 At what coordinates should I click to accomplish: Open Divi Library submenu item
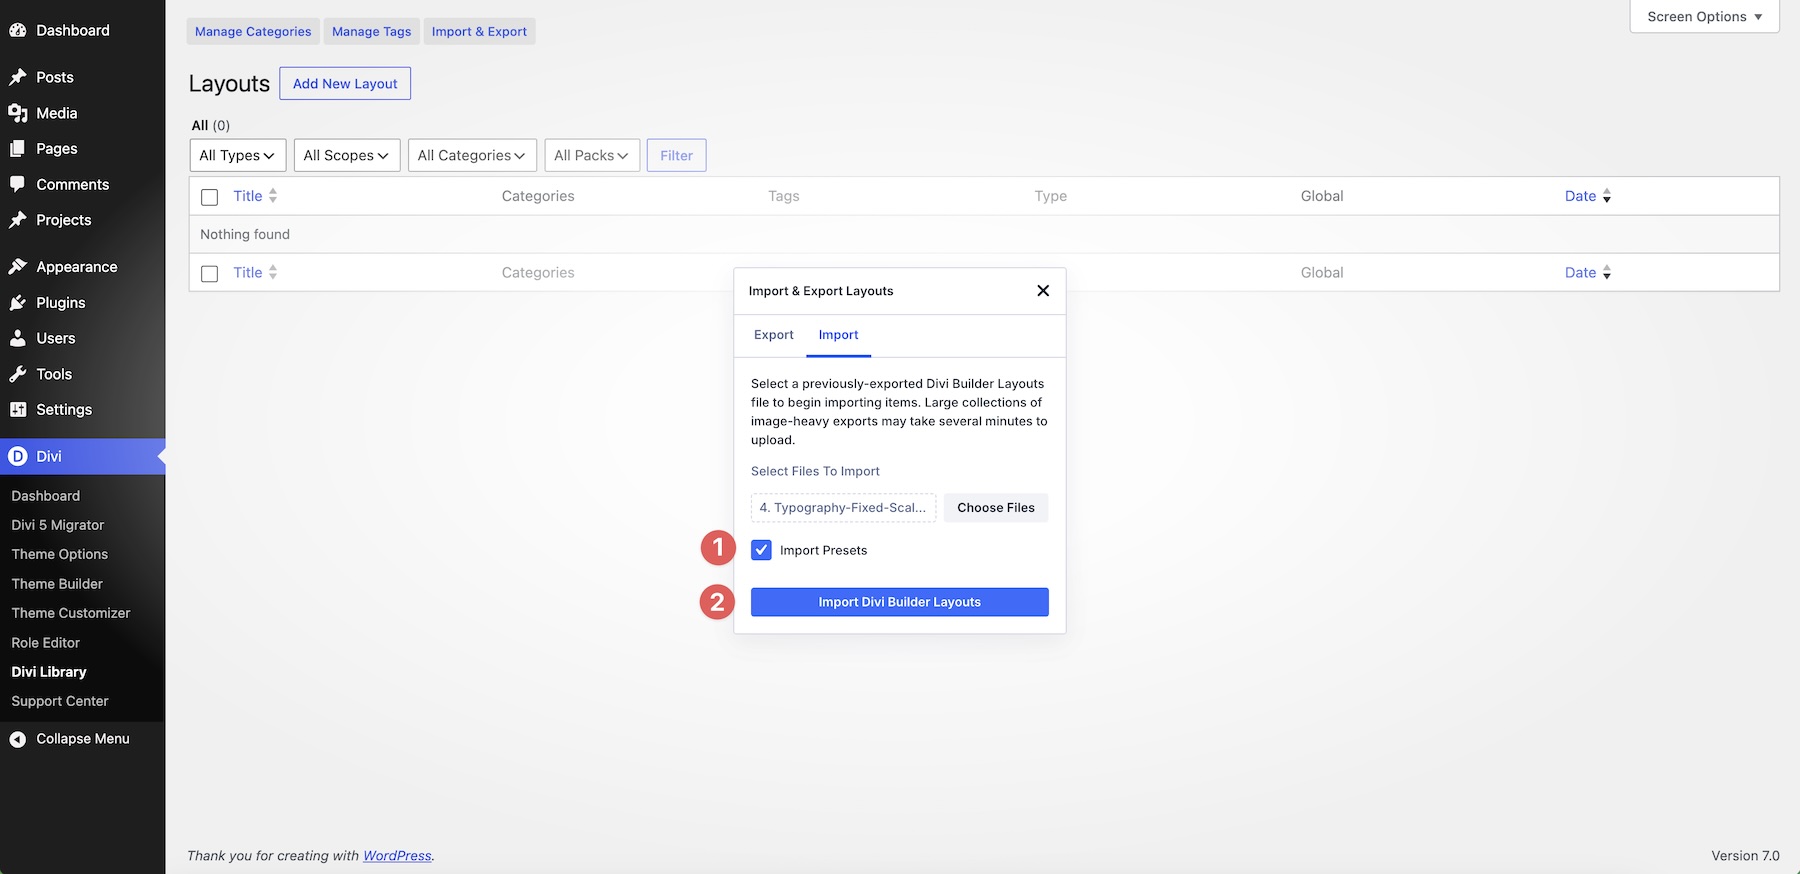[49, 672]
